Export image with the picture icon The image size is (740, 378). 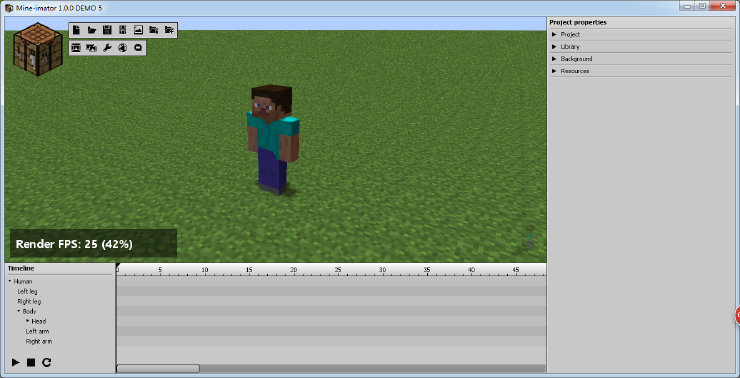138,30
